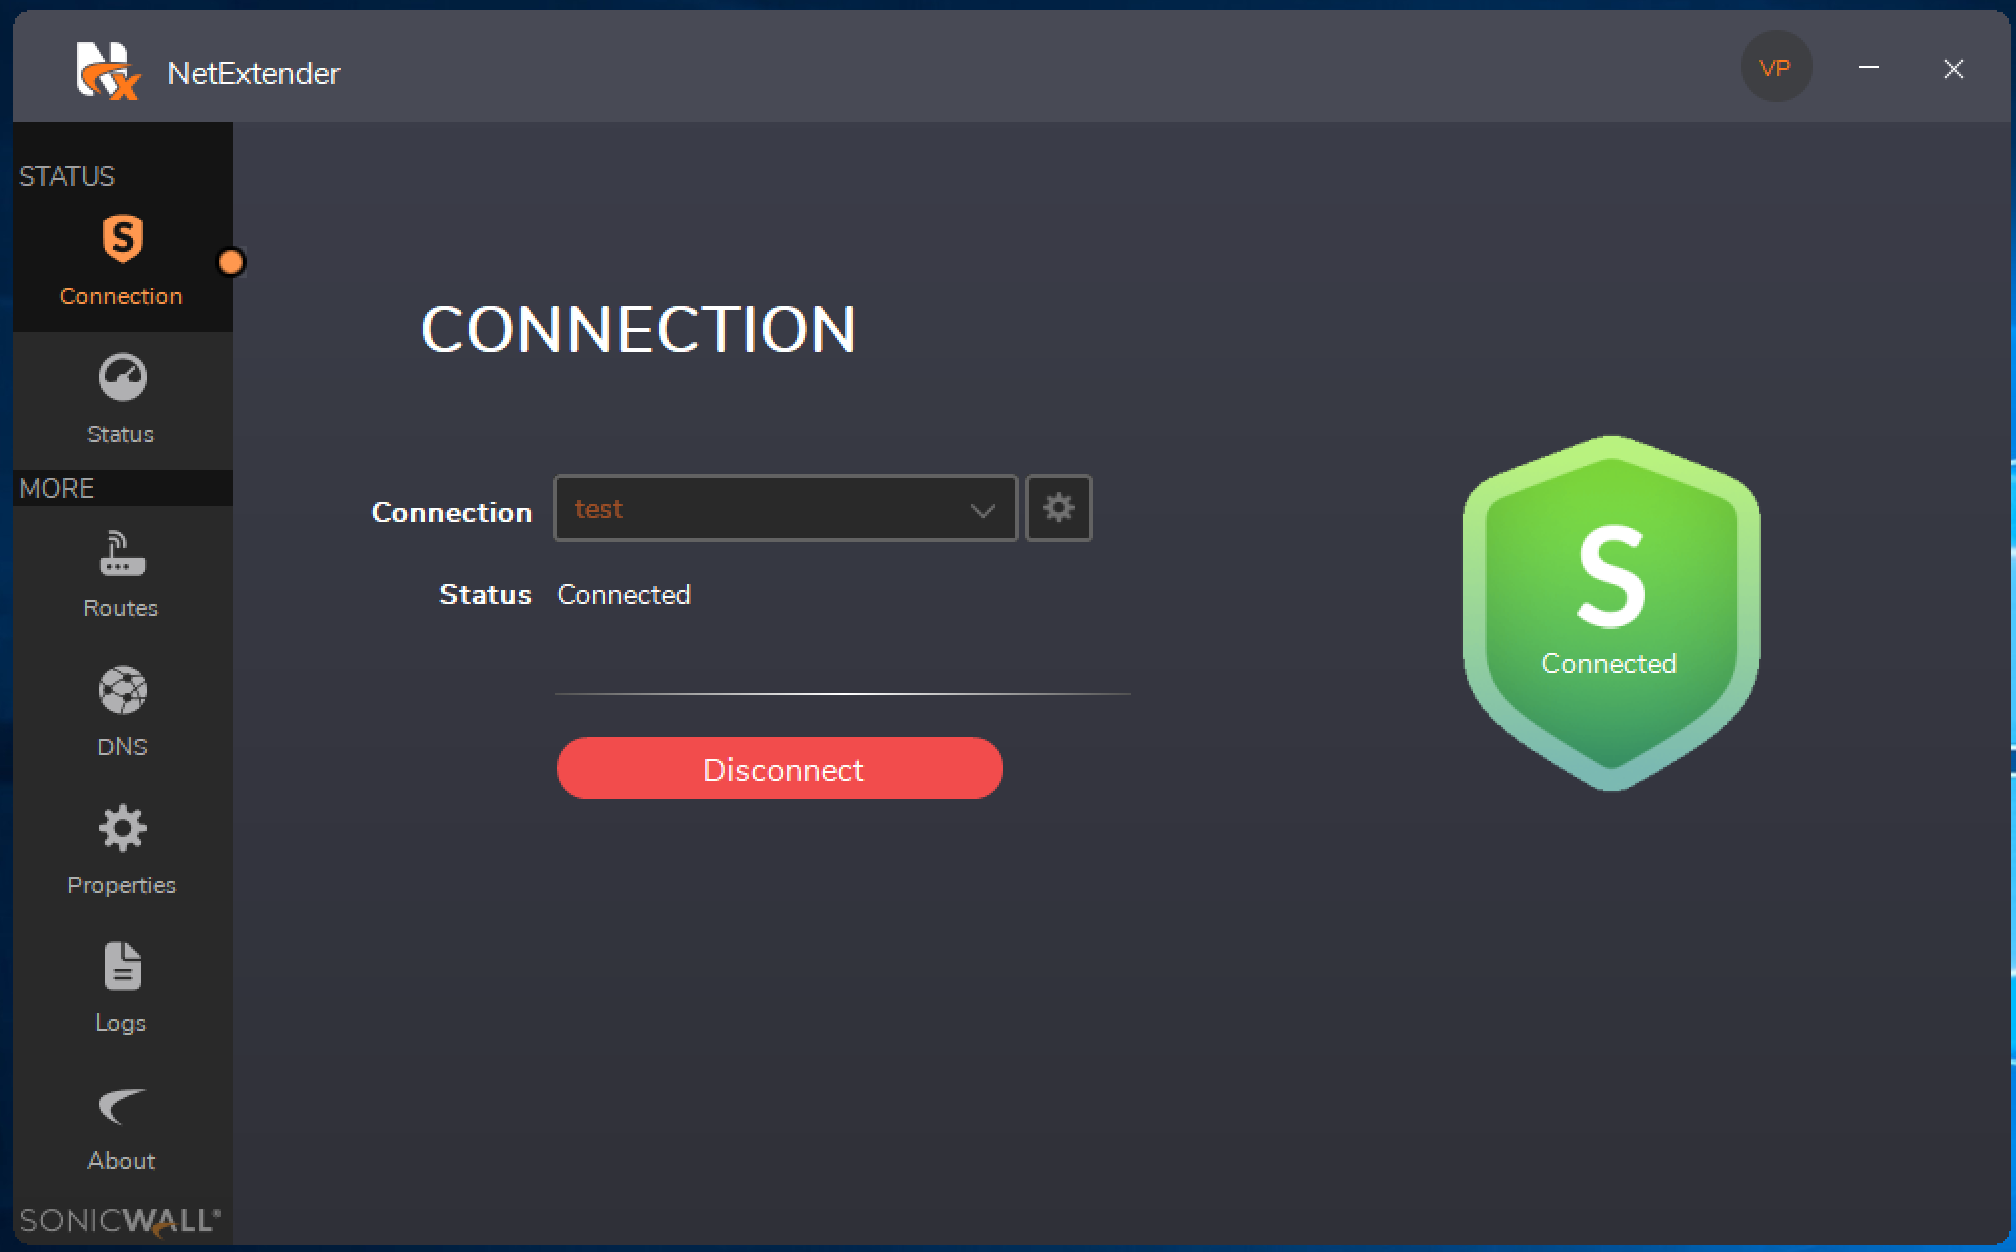The height and width of the screenshot is (1252, 2016).
Task: Click the green Connected shield graphic
Action: (1610, 612)
